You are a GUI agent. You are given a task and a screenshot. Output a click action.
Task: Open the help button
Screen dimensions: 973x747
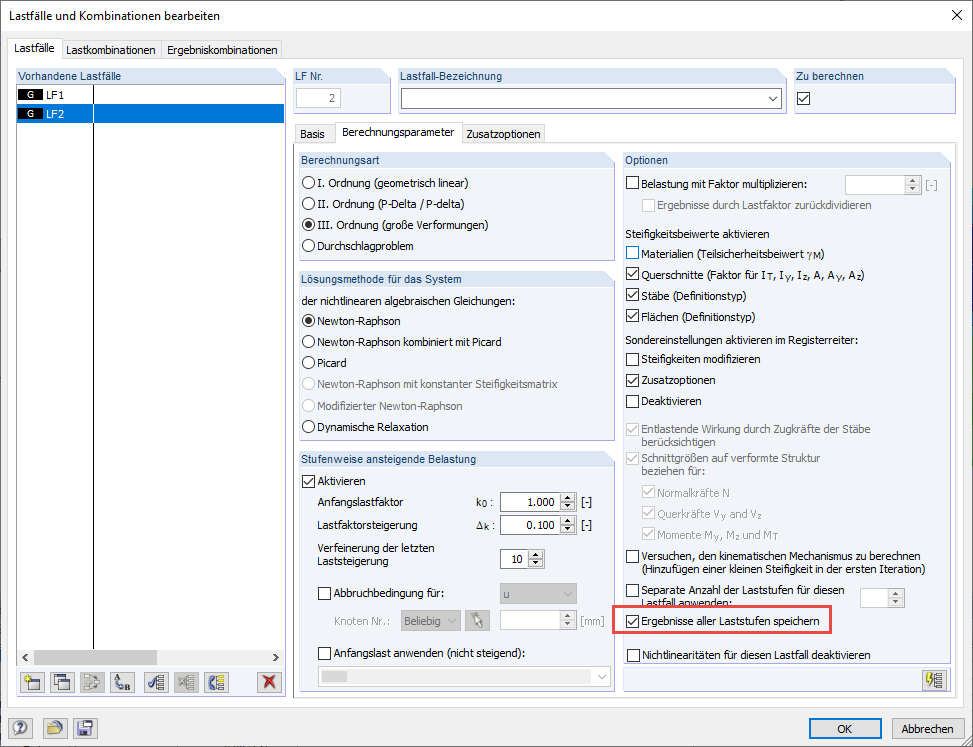pos(20,728)
